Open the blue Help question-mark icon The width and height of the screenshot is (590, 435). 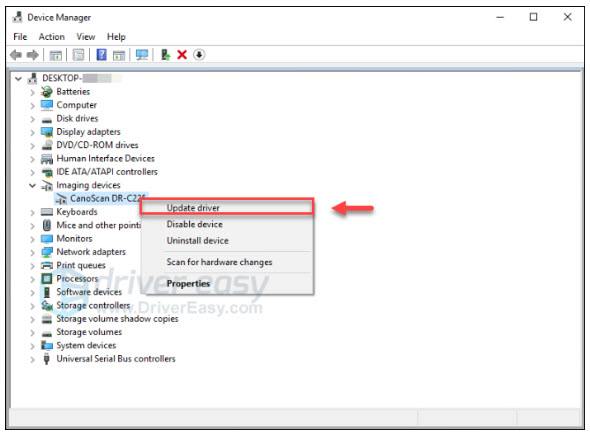pyautogui.click(x=101, y=55)
